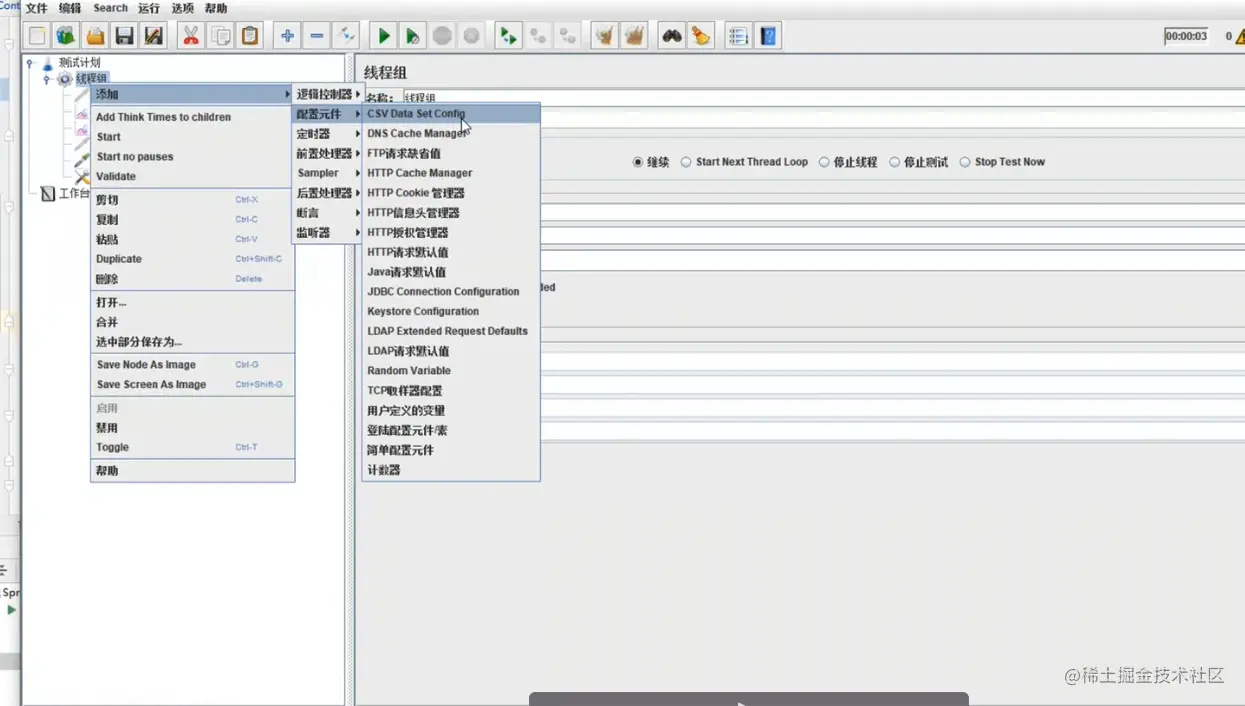Choose Random Variable menu item
This screenshot has width=1245, height=706.
(451, 371)
